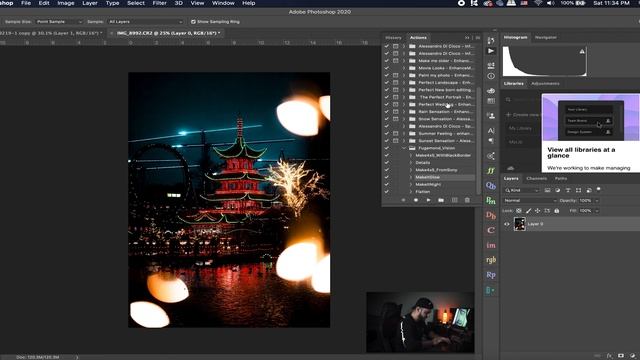Toggle dialog box for Sunset Sensation set
The height and width of the screenshot is (360, 640).
pos(396,141)
